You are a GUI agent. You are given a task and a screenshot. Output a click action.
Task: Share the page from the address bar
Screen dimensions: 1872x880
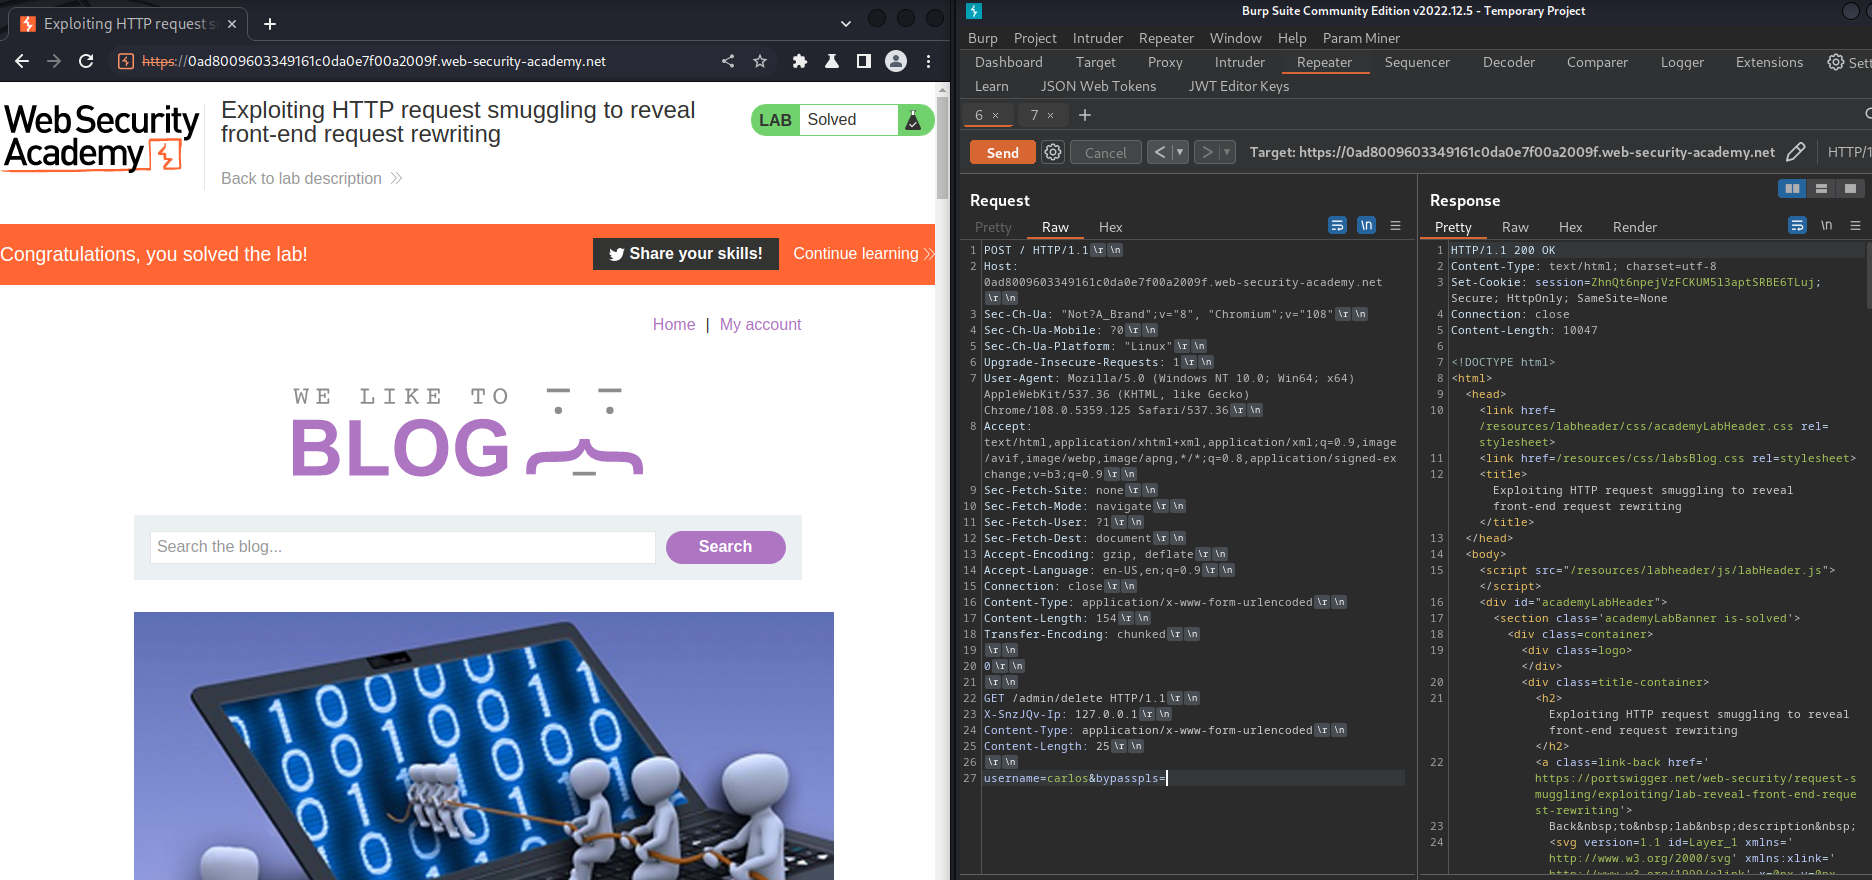pos(728,61)
